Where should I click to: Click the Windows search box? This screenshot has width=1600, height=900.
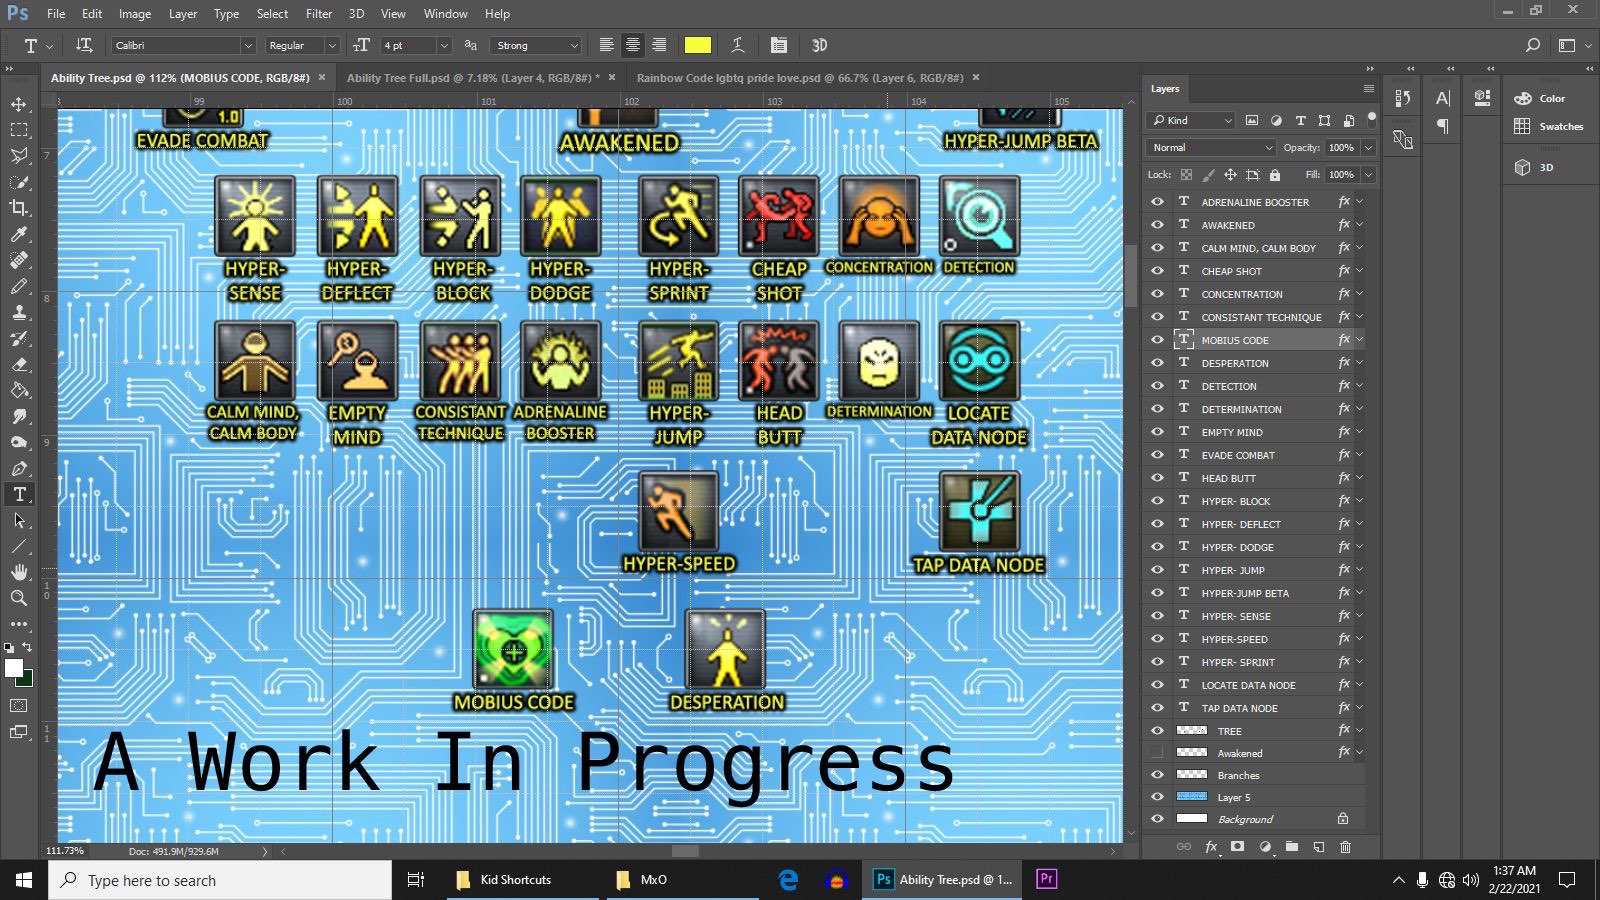(x=220, y=880)
